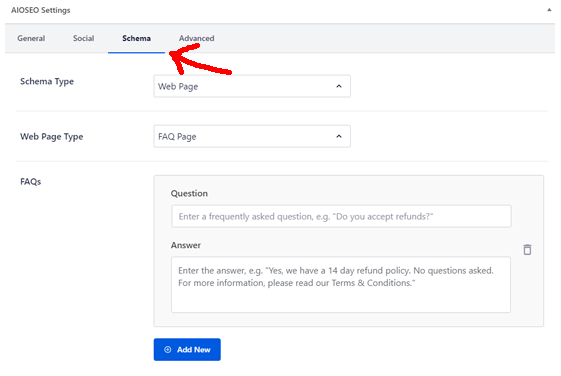Focus the Answer text area

point(341,285)
